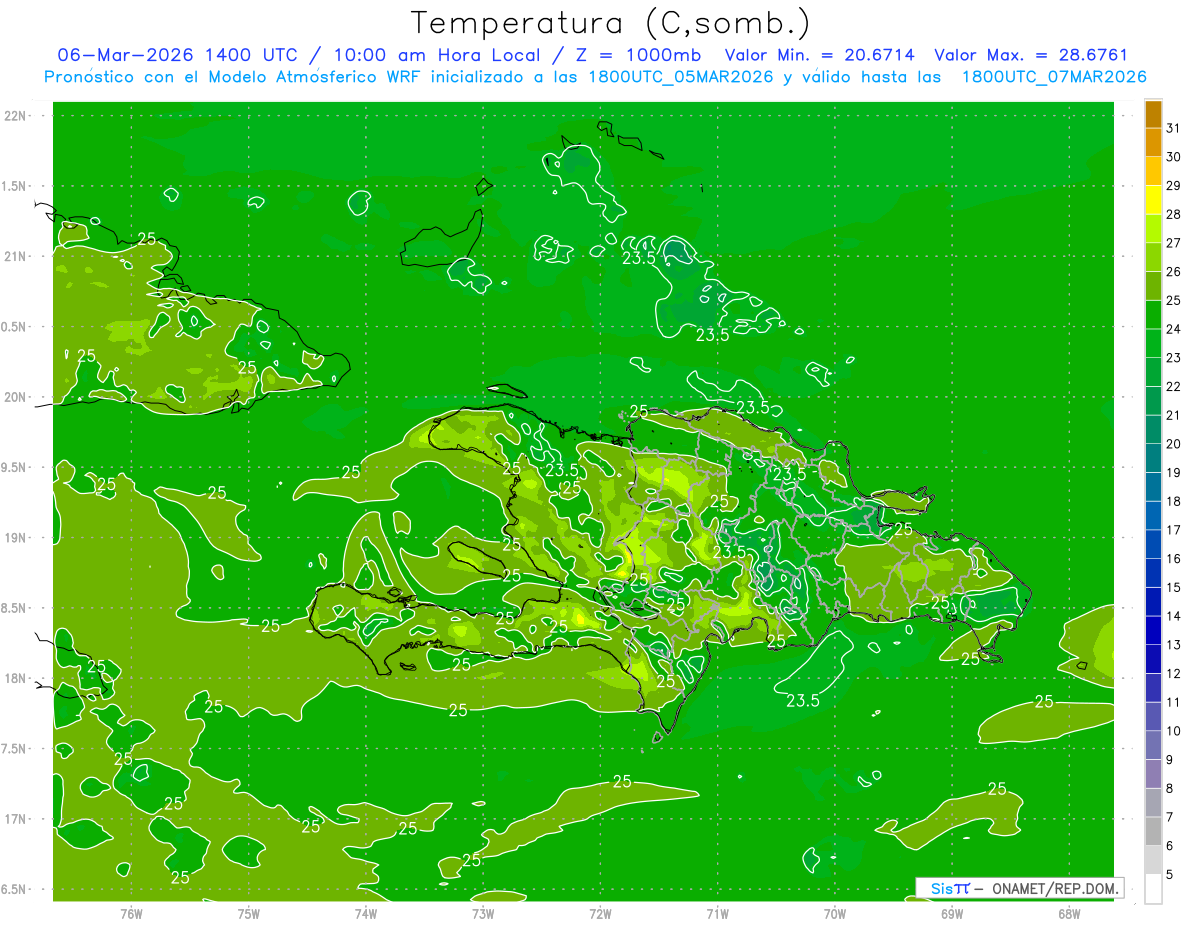Click the bright yellow swatch between 28 and 29
Viewport: 1200px width, 927px height.
(1153, 200)
